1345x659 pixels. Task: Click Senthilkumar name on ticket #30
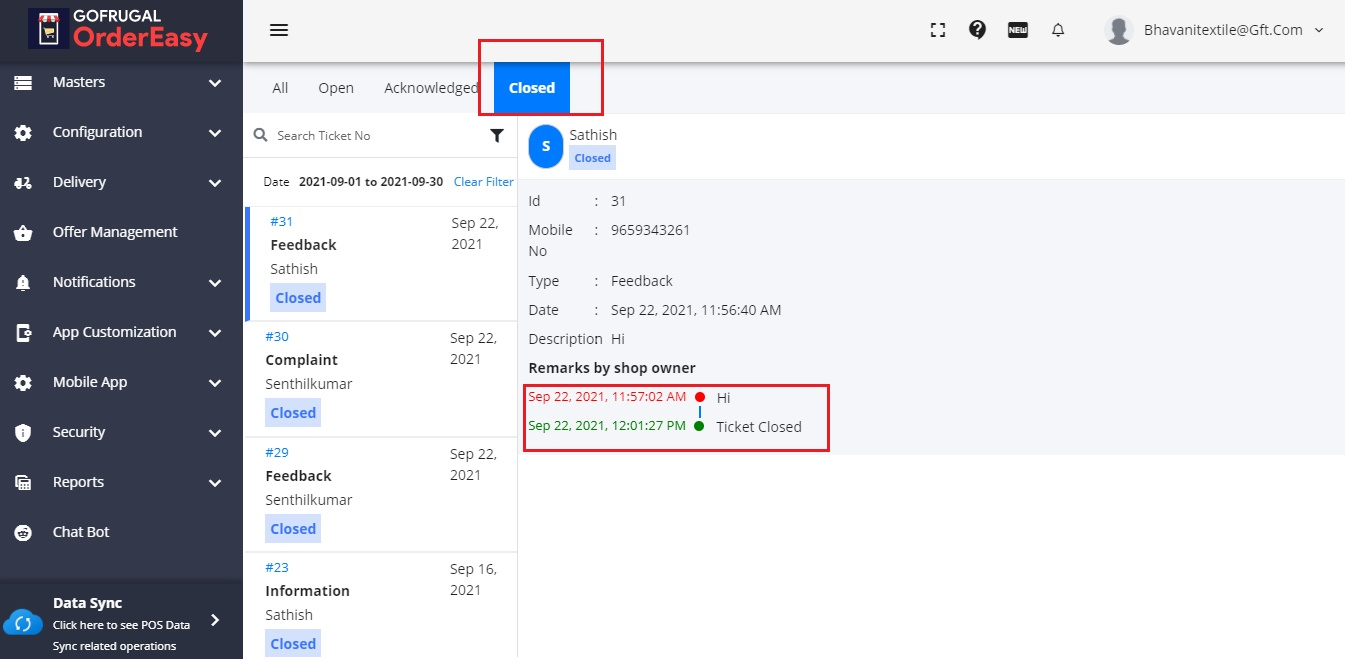point(309,384)
